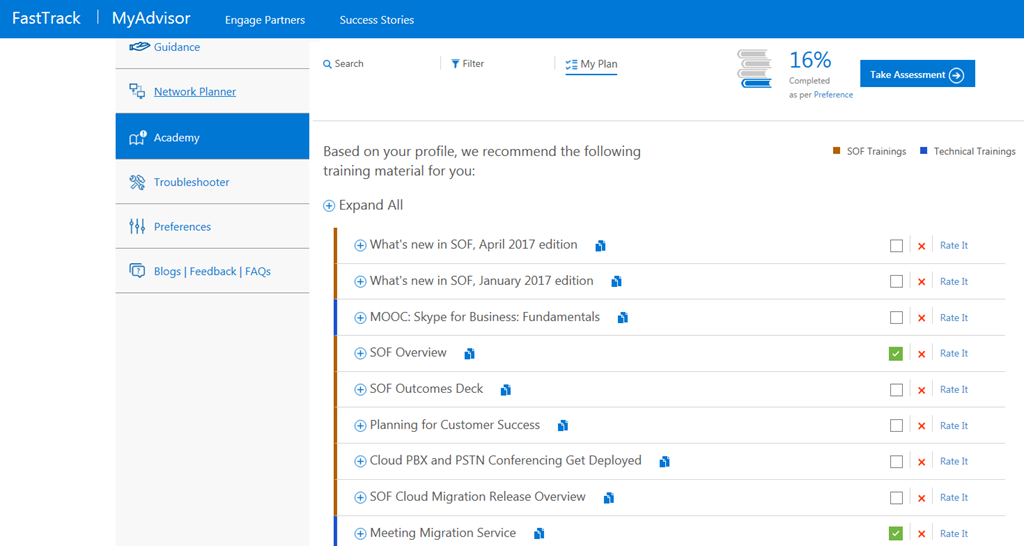1024x546 pixels.
Task: Click the document icon beside SOF Overview
Action: tap(469, 354)
